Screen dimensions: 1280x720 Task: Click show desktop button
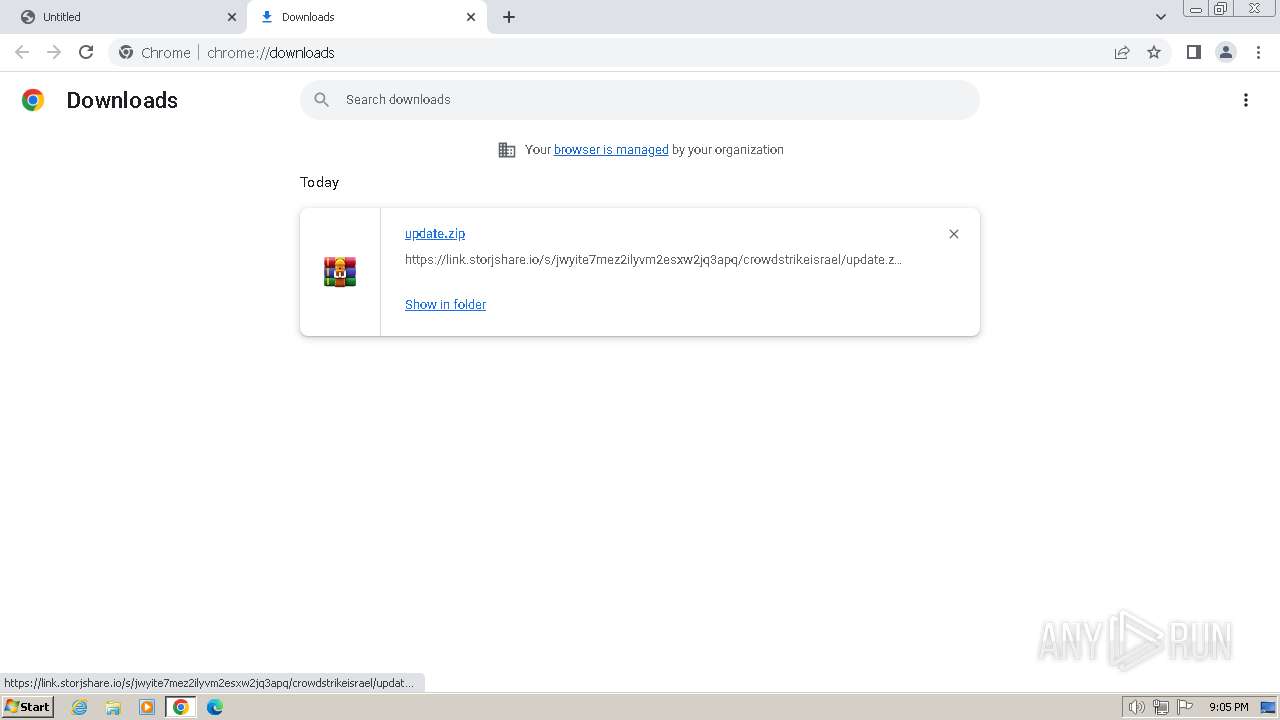[1268, 707]
